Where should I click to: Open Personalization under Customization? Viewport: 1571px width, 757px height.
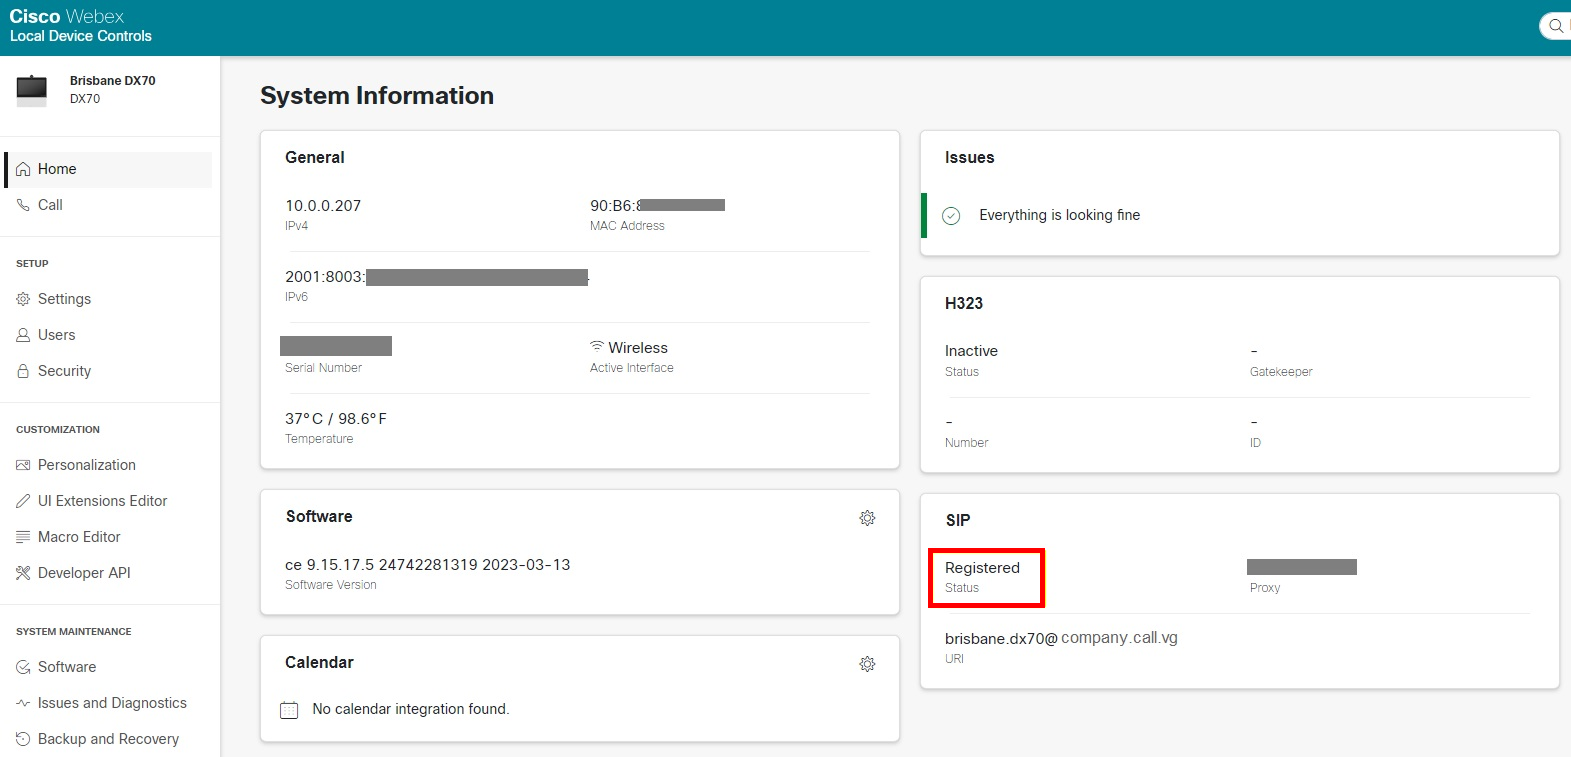tap(108, 465)
